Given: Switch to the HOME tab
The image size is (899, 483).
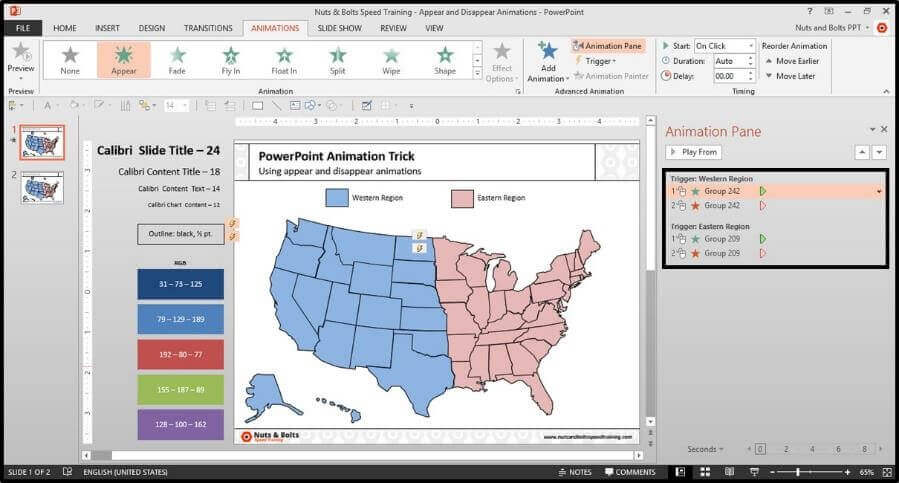Looking at the screenshot, I should [65, 28].
